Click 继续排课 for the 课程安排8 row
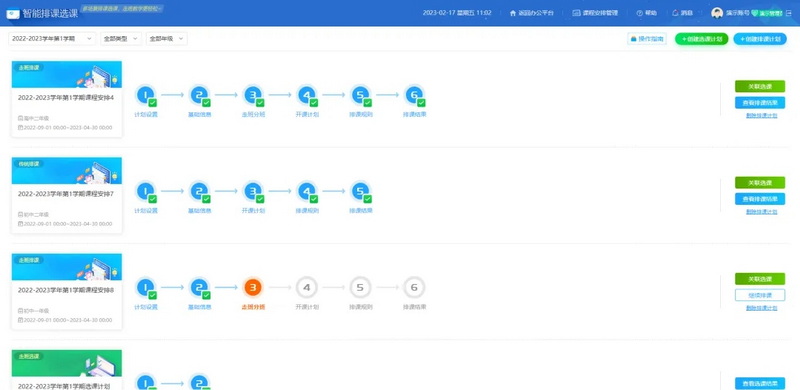 (760, 295)
